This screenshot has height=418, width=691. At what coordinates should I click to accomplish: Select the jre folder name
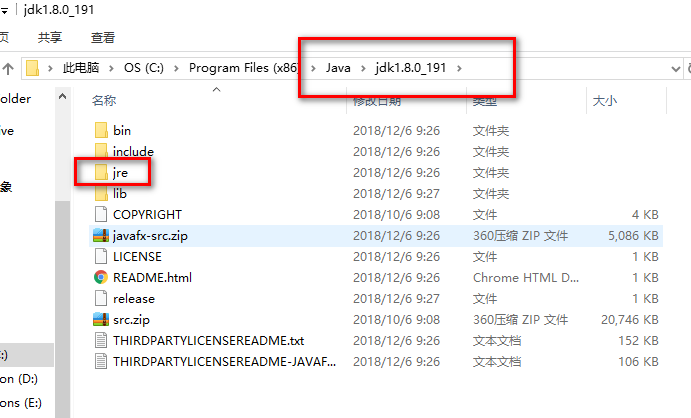click(120, 173)
